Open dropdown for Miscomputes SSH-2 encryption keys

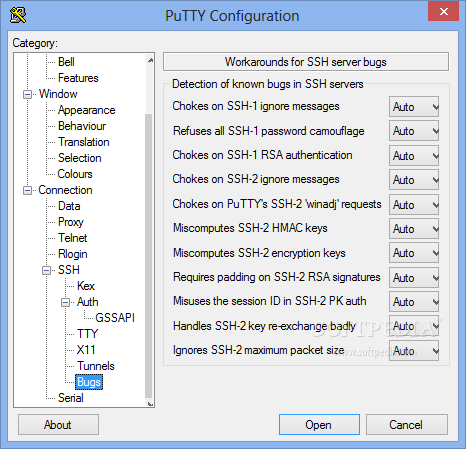point(414,253)
